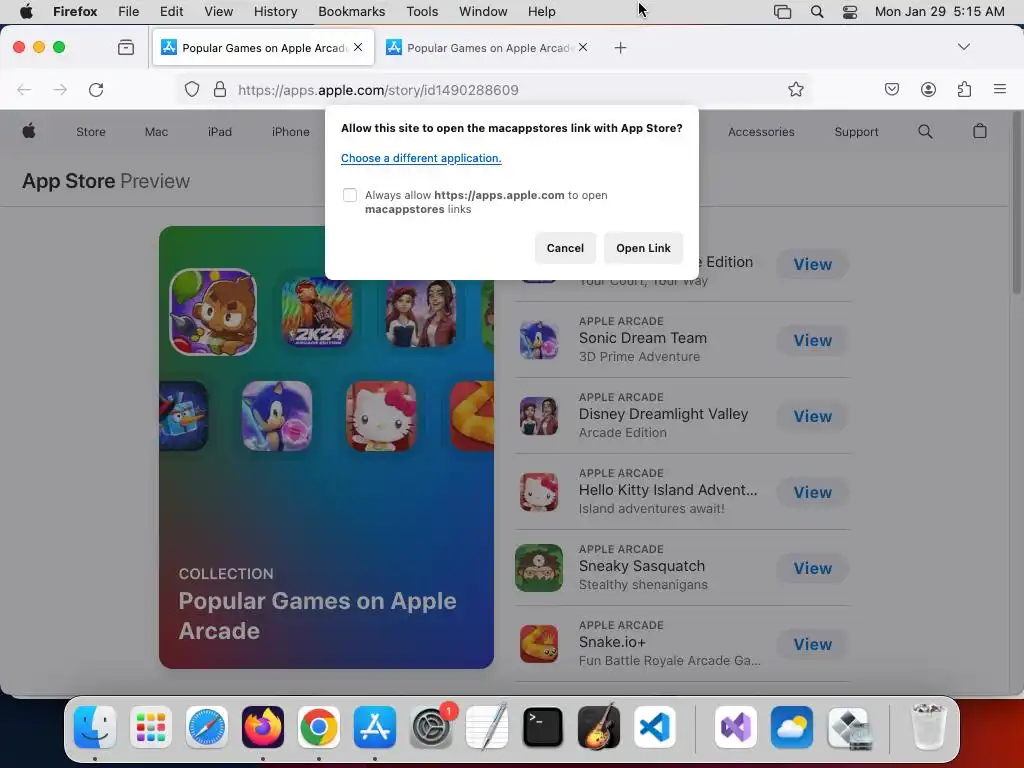This screenshot has height=768, width=1024.
Task: Switch to the second Popular Games tab
Action: [487, 48]
